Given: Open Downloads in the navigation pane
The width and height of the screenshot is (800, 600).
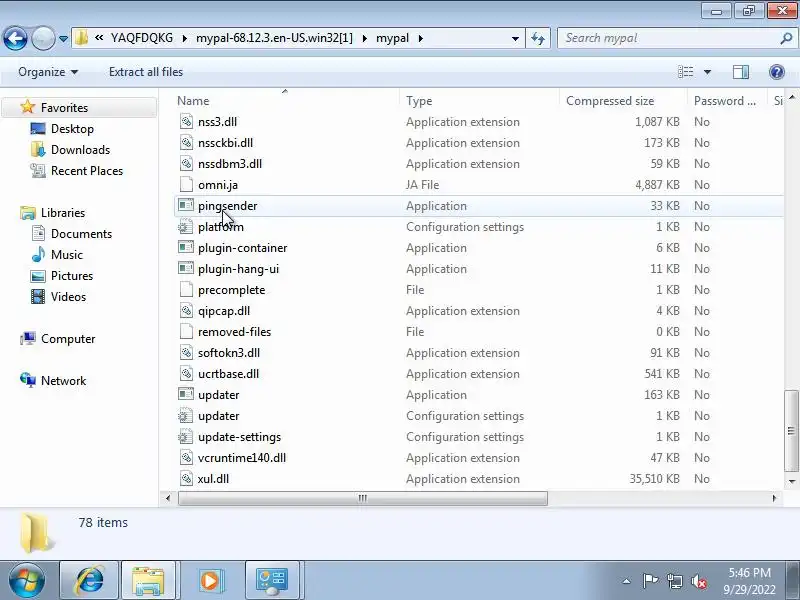Looking at the screenshot, I should (80, 149).
